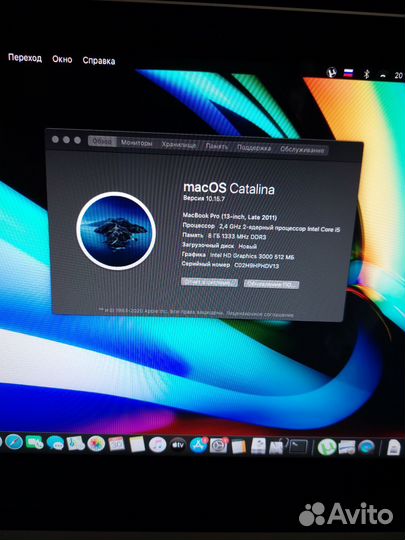Open the Окно menu

[62, 59]
